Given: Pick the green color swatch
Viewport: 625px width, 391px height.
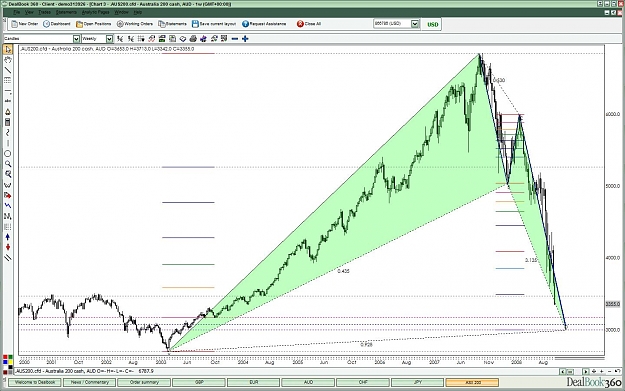Looking at the screenshot, I should click(10, 357).
